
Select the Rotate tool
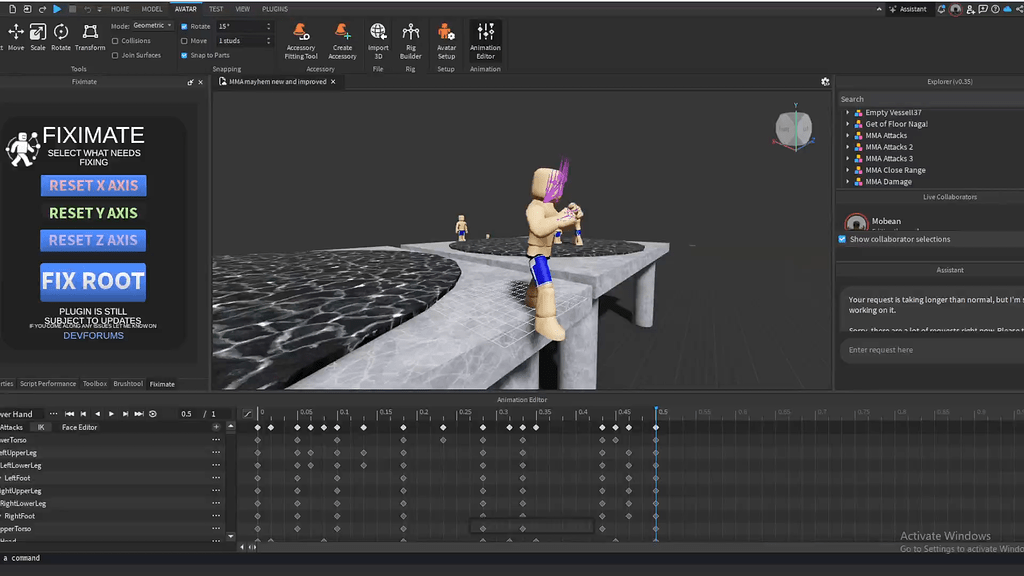61,37
